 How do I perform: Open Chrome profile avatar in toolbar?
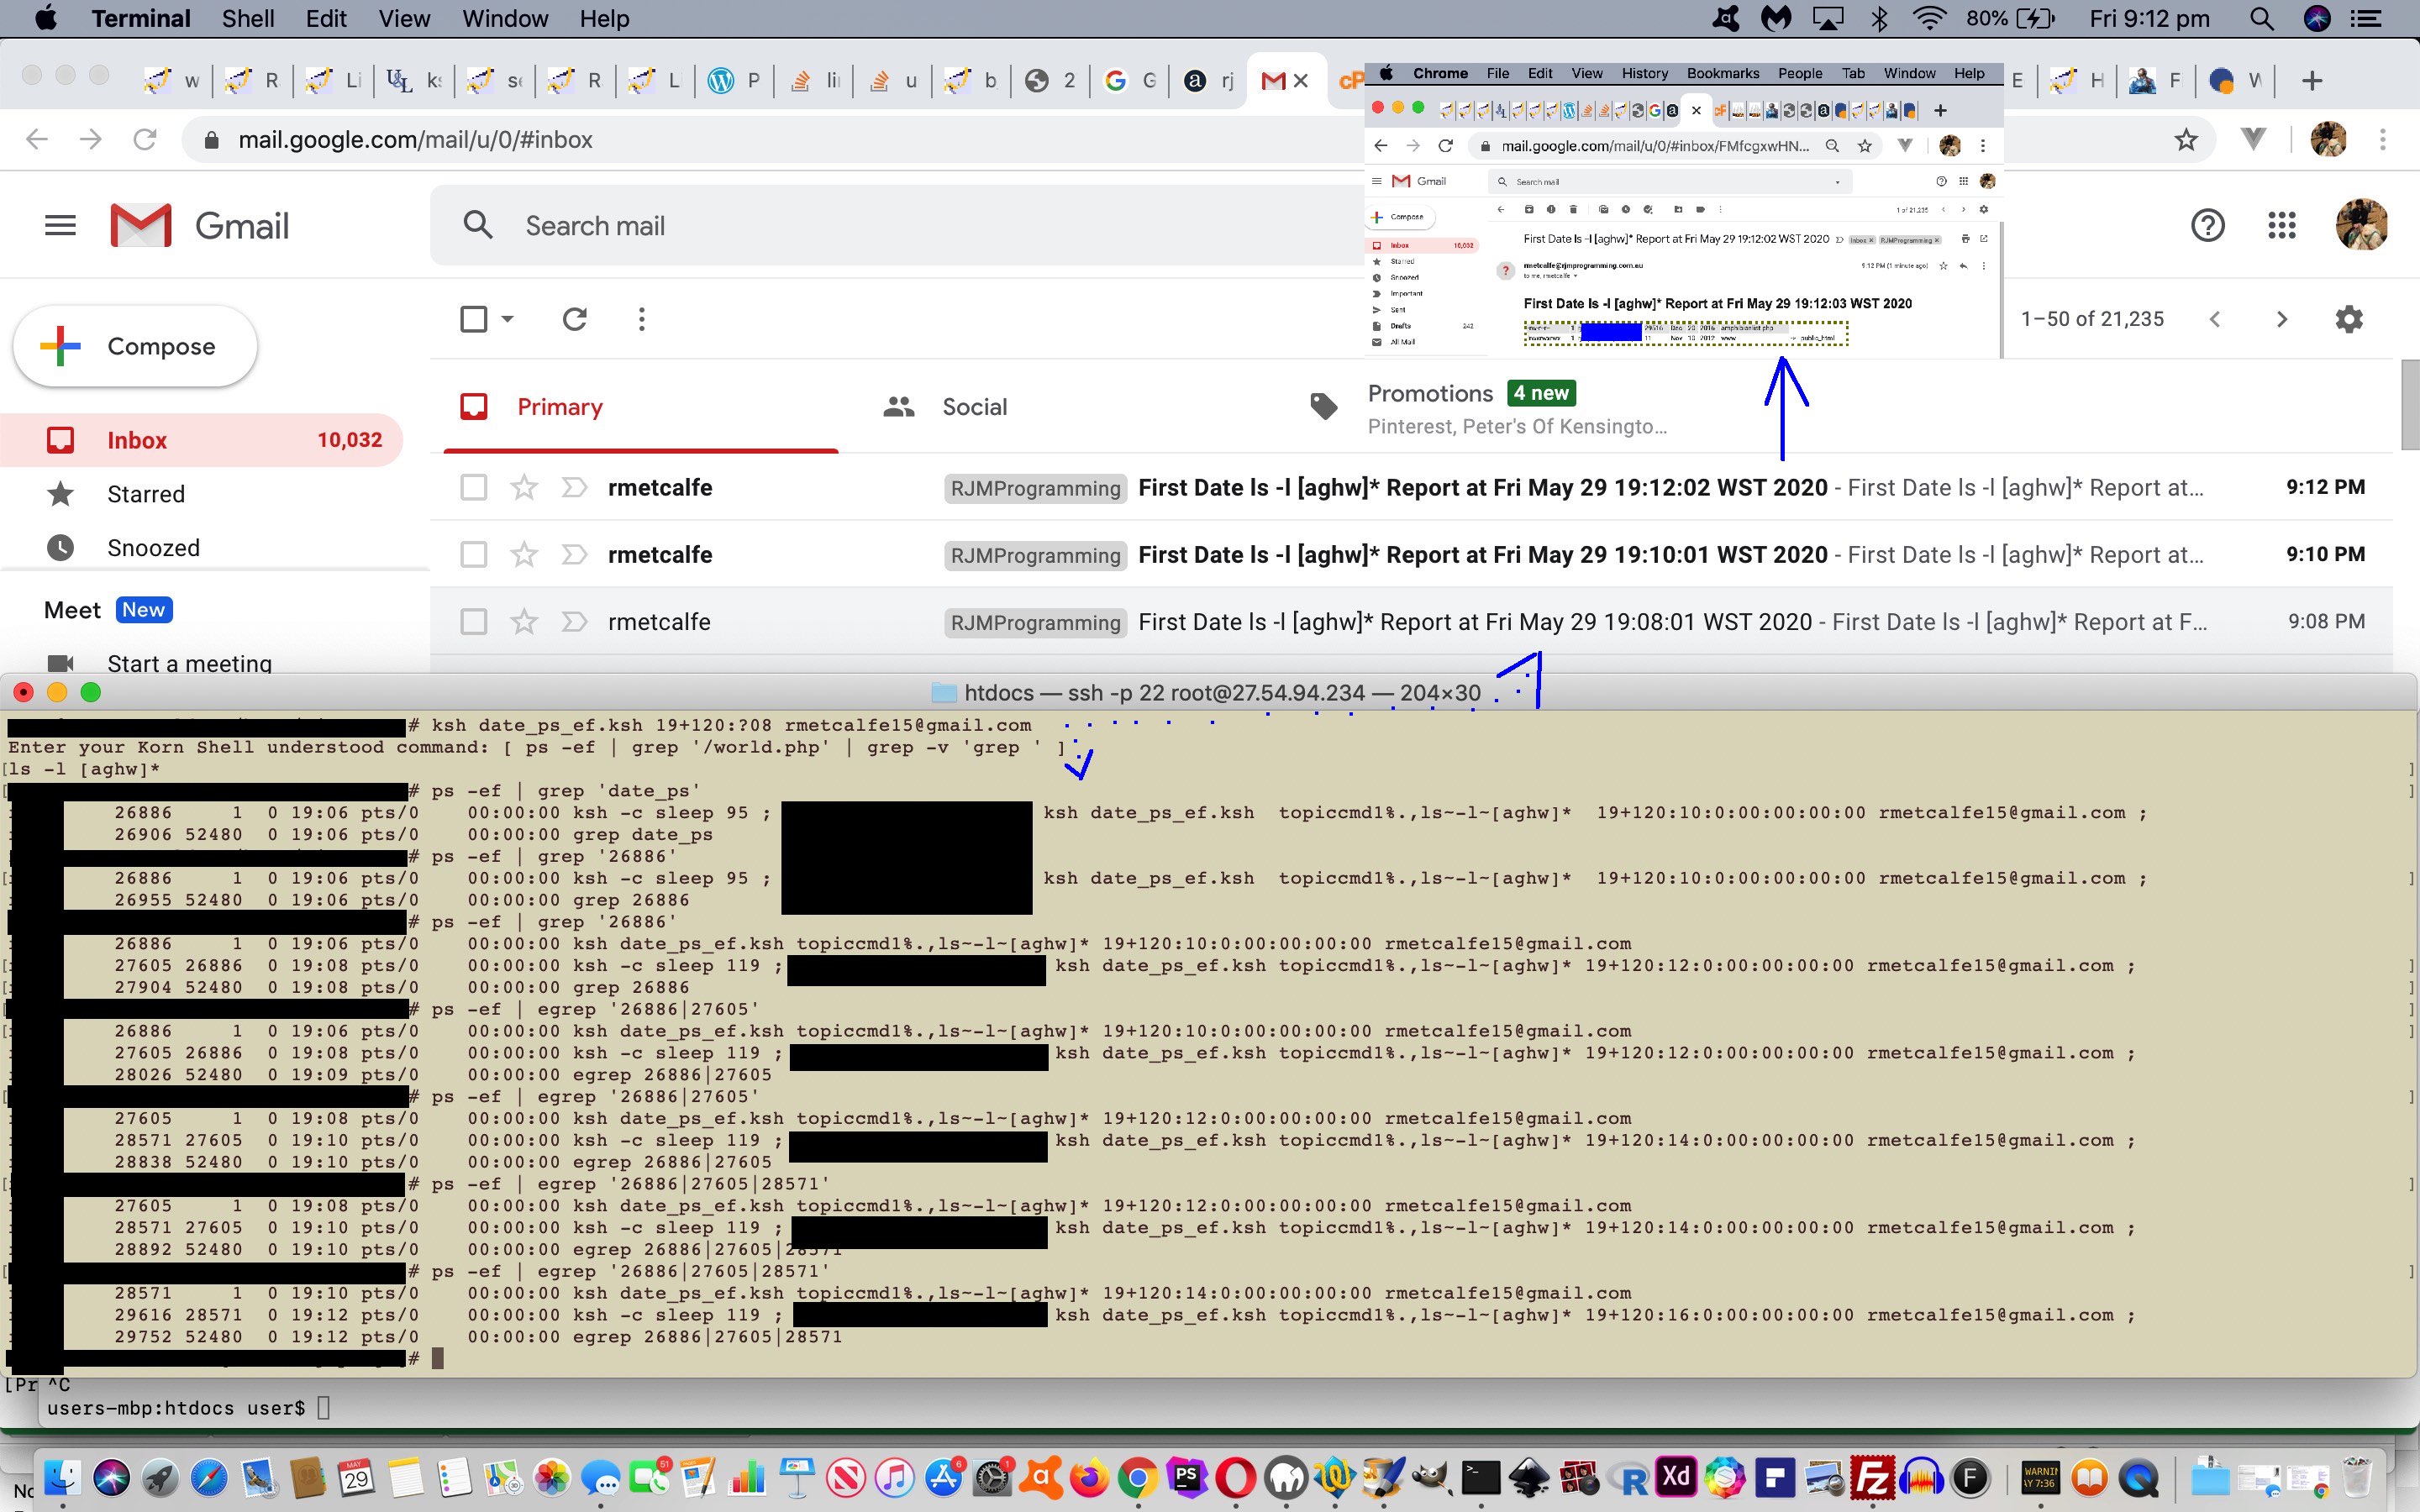click(x=2328, y=140)
